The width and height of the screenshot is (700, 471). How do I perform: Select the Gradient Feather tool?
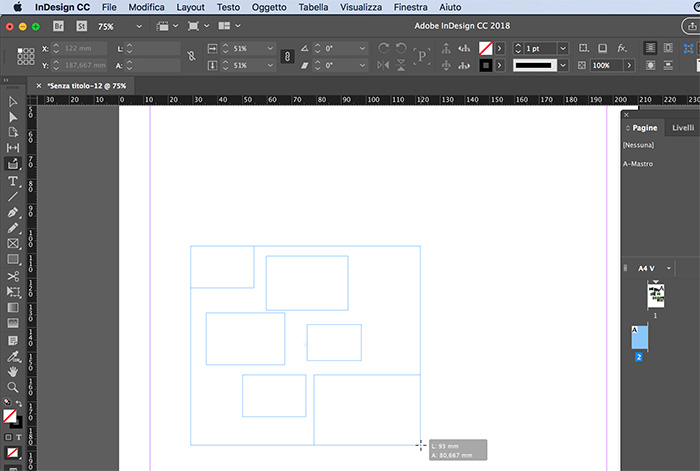(13, 323)
